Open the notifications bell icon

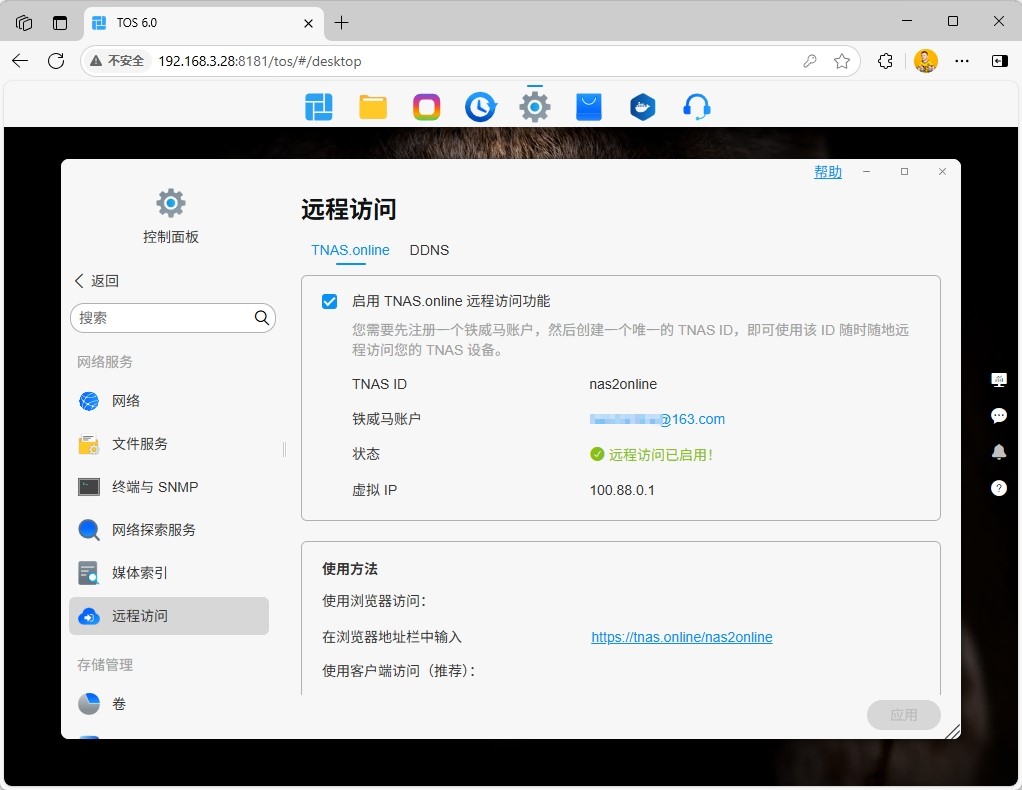click(999, 452)
